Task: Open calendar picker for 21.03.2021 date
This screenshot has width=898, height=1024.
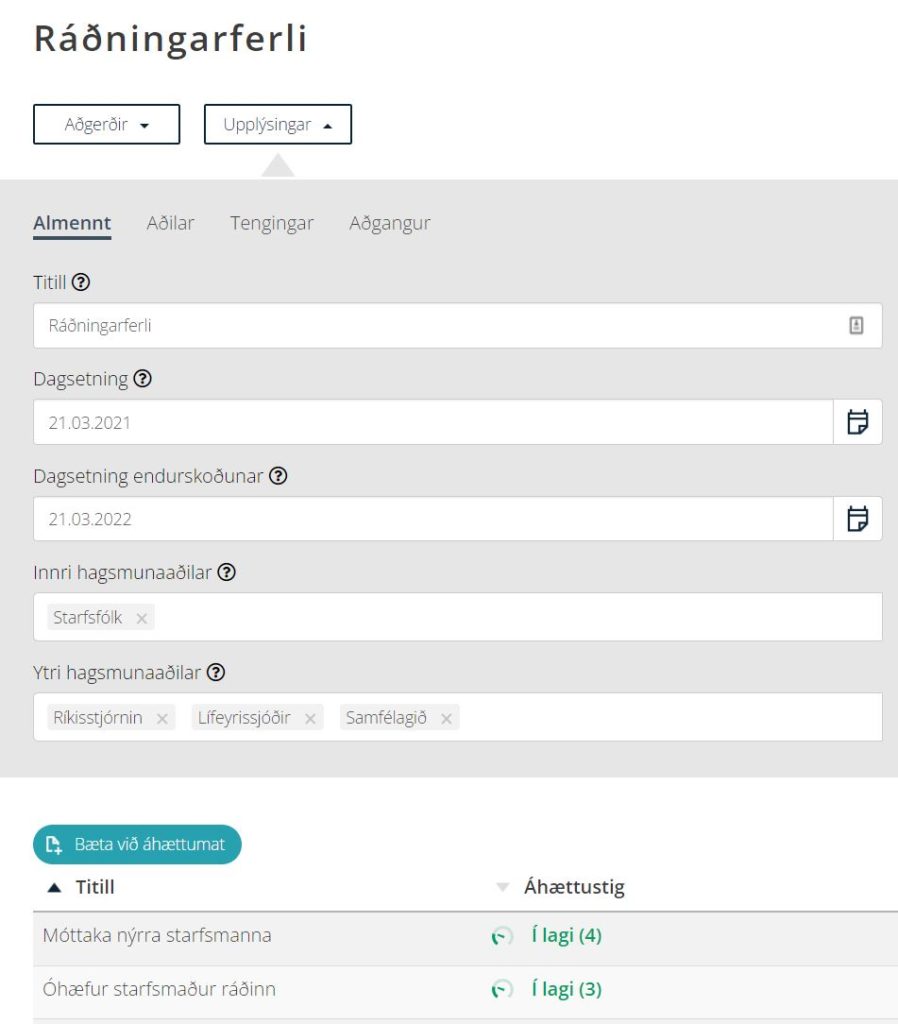Action: point(858,422)
